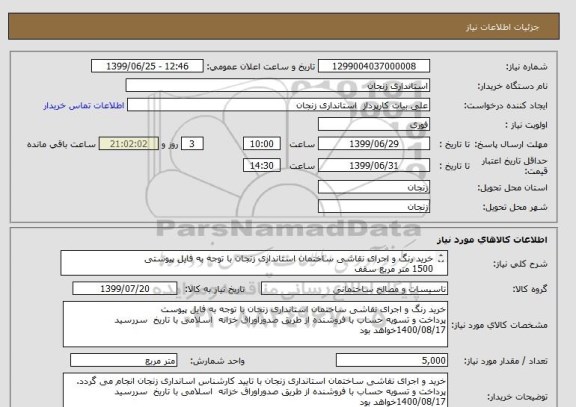Click the delivery city field زنجان
This screenshot has height=407, width=576.
click(x=374, y=206)
